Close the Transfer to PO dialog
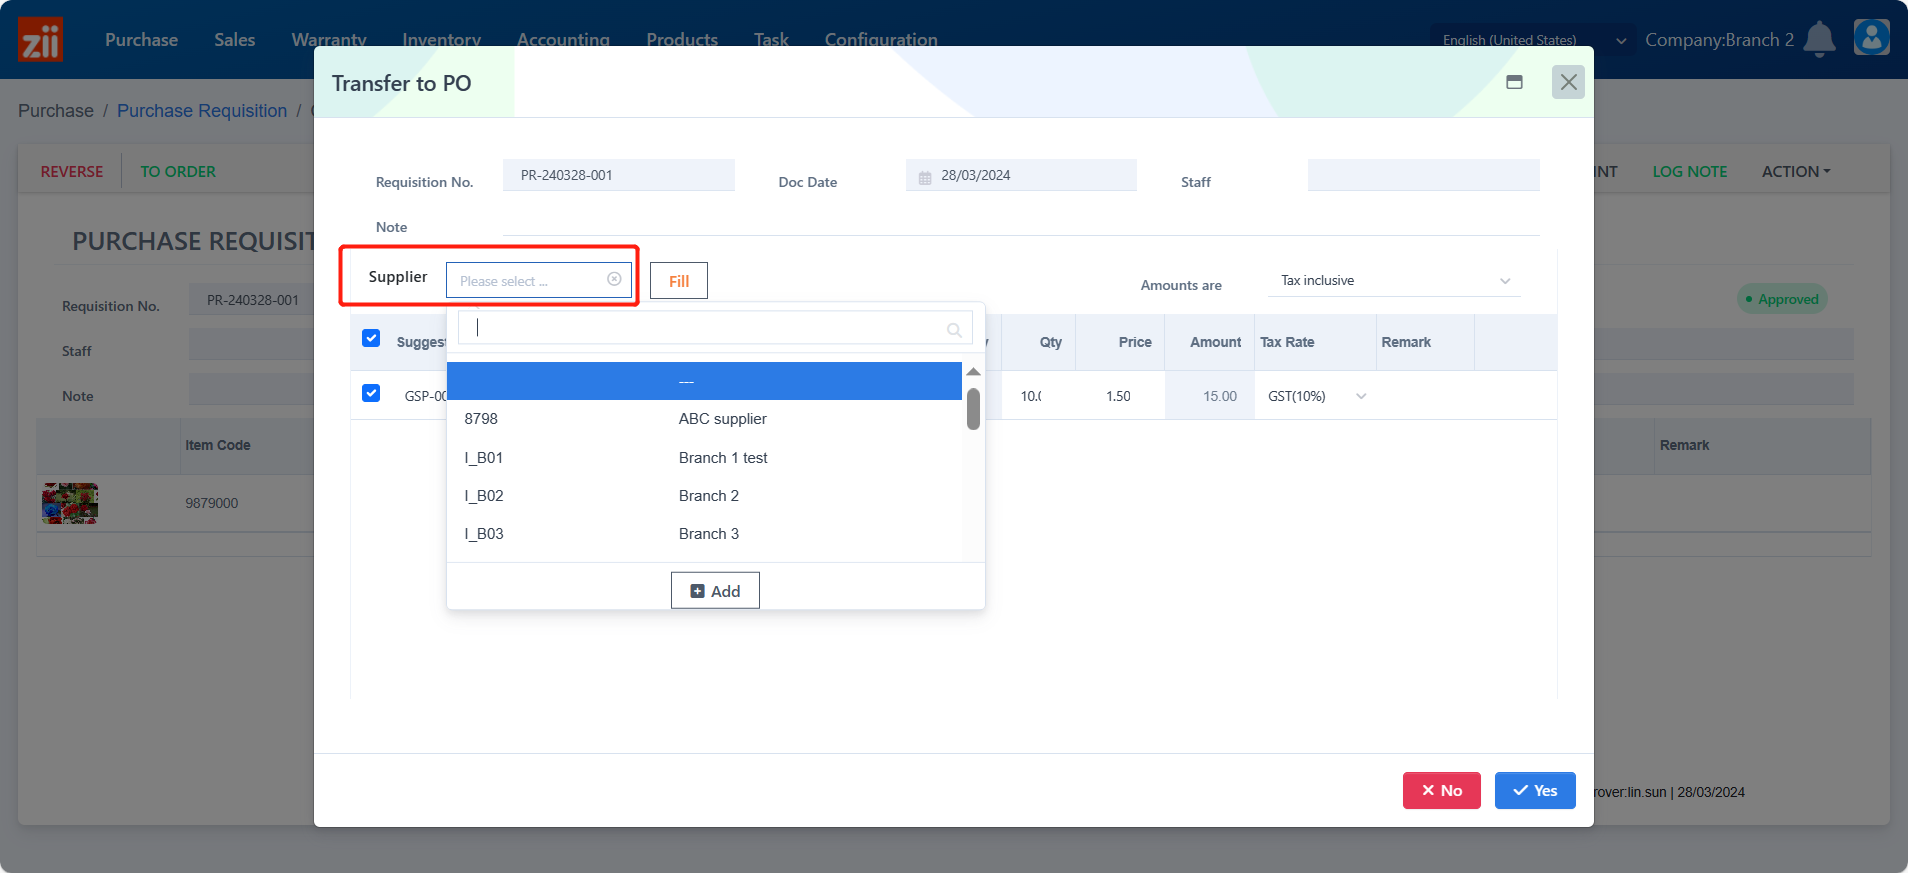This screenshot has width=1908, height=873. pos(1568,82)
